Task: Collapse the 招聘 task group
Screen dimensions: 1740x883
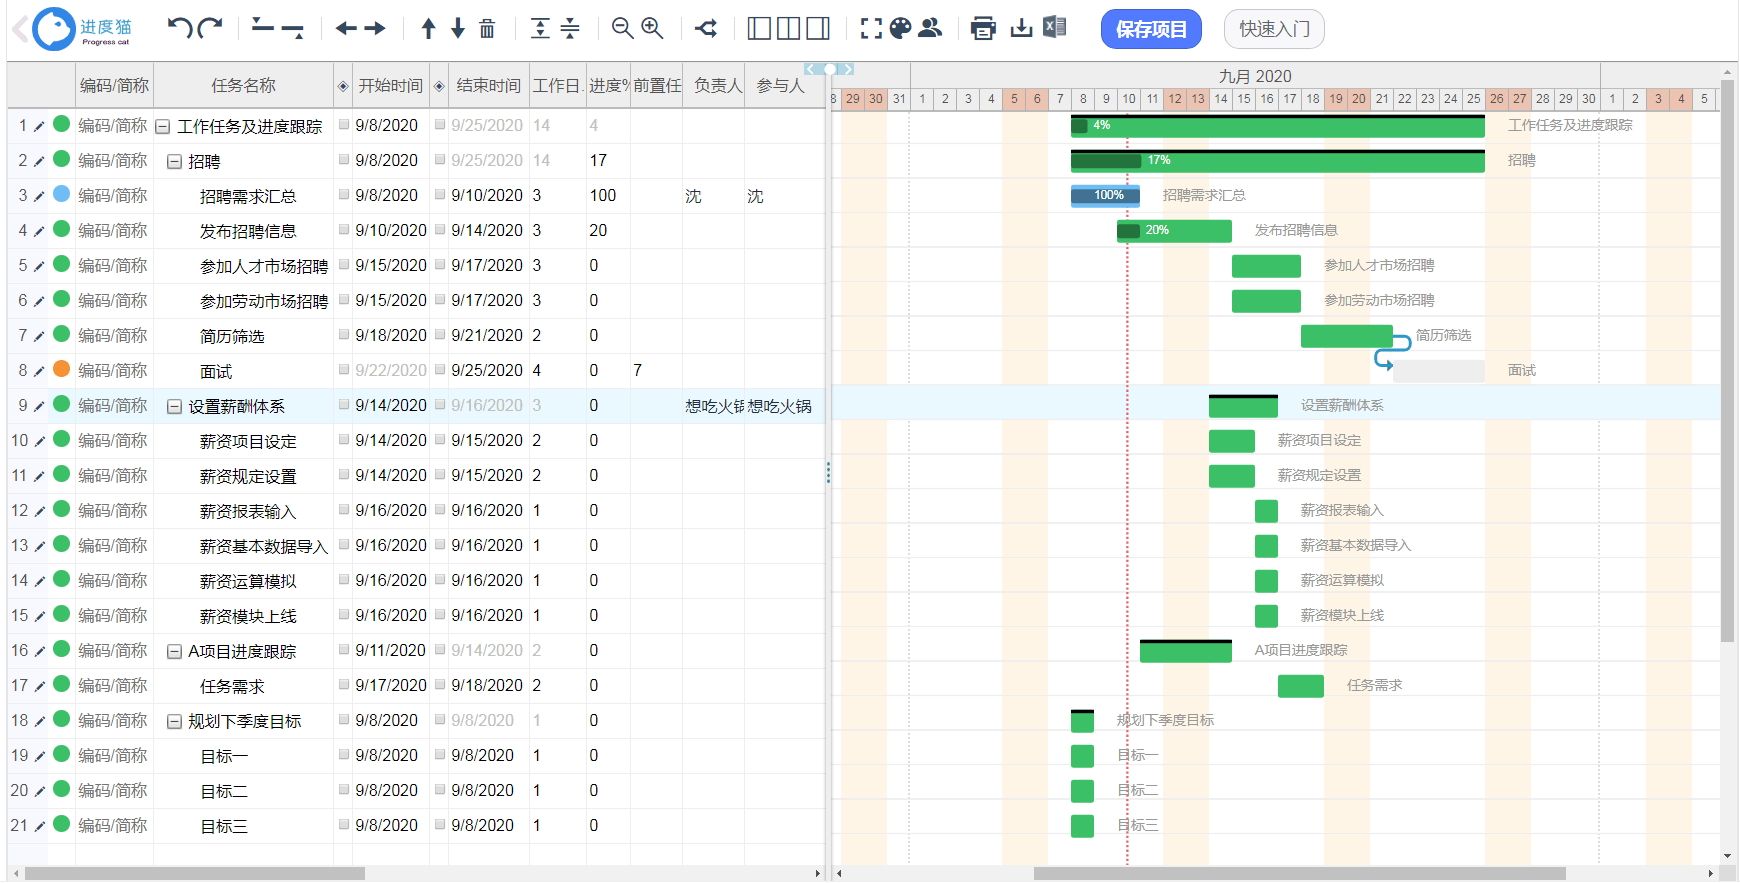Action: pos(174,161)
